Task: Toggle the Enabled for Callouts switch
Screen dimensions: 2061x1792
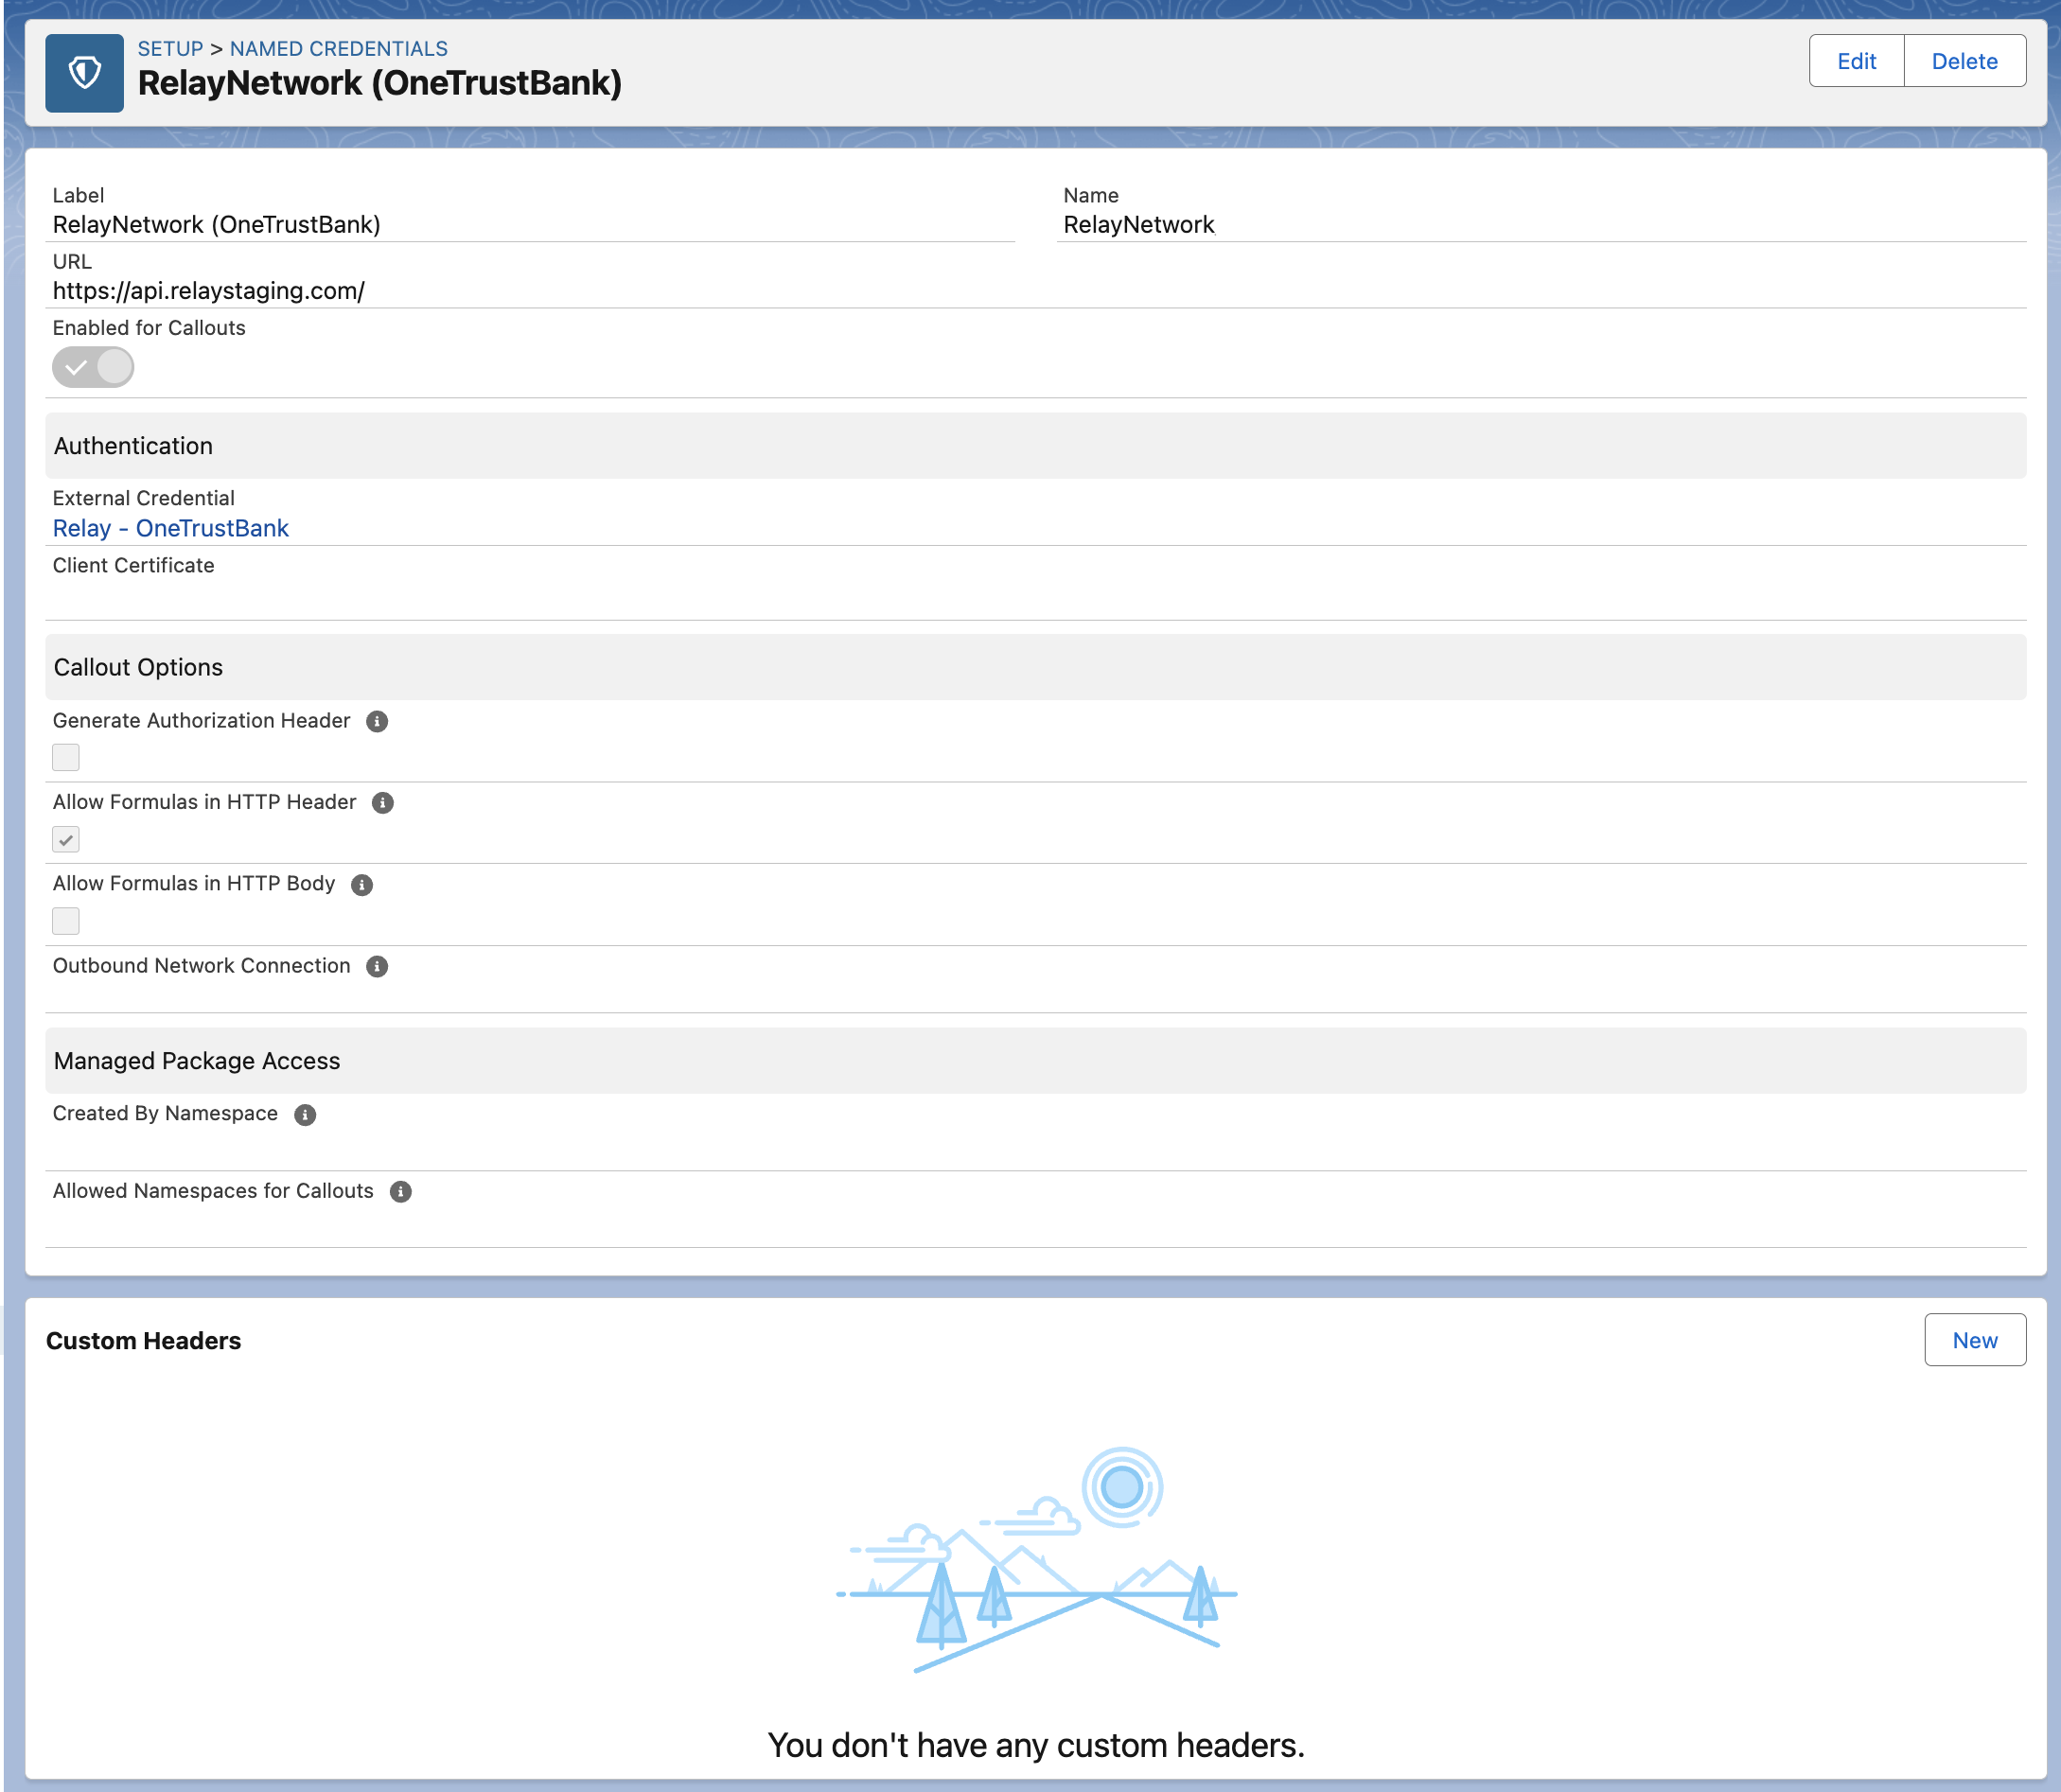Action: point(93,367)
